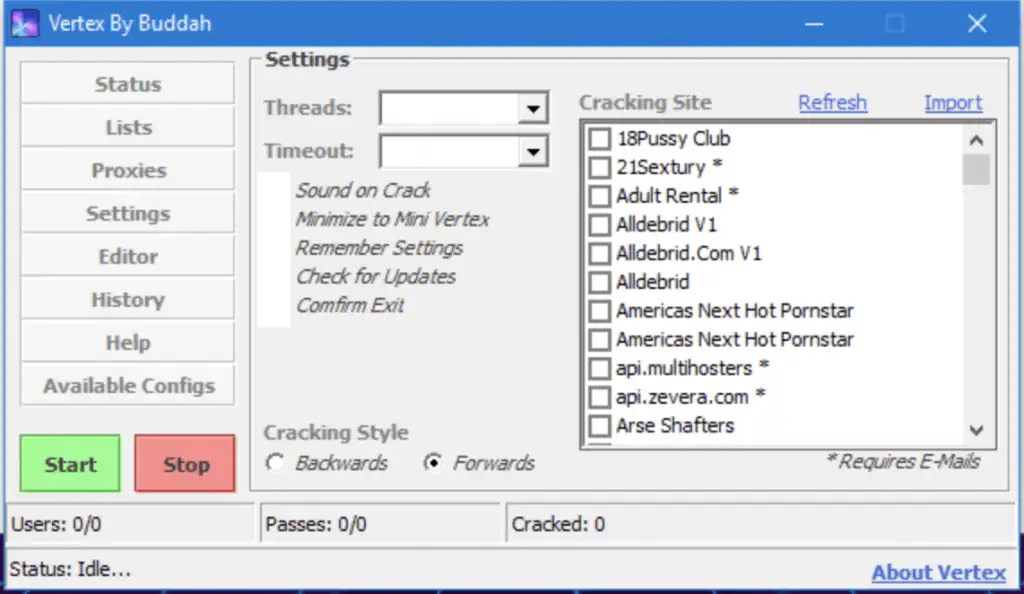Check the api.zevera.com checkbox
This screenshot has width=1024, height=594.
pyautogui.click(x=599, y=397)
